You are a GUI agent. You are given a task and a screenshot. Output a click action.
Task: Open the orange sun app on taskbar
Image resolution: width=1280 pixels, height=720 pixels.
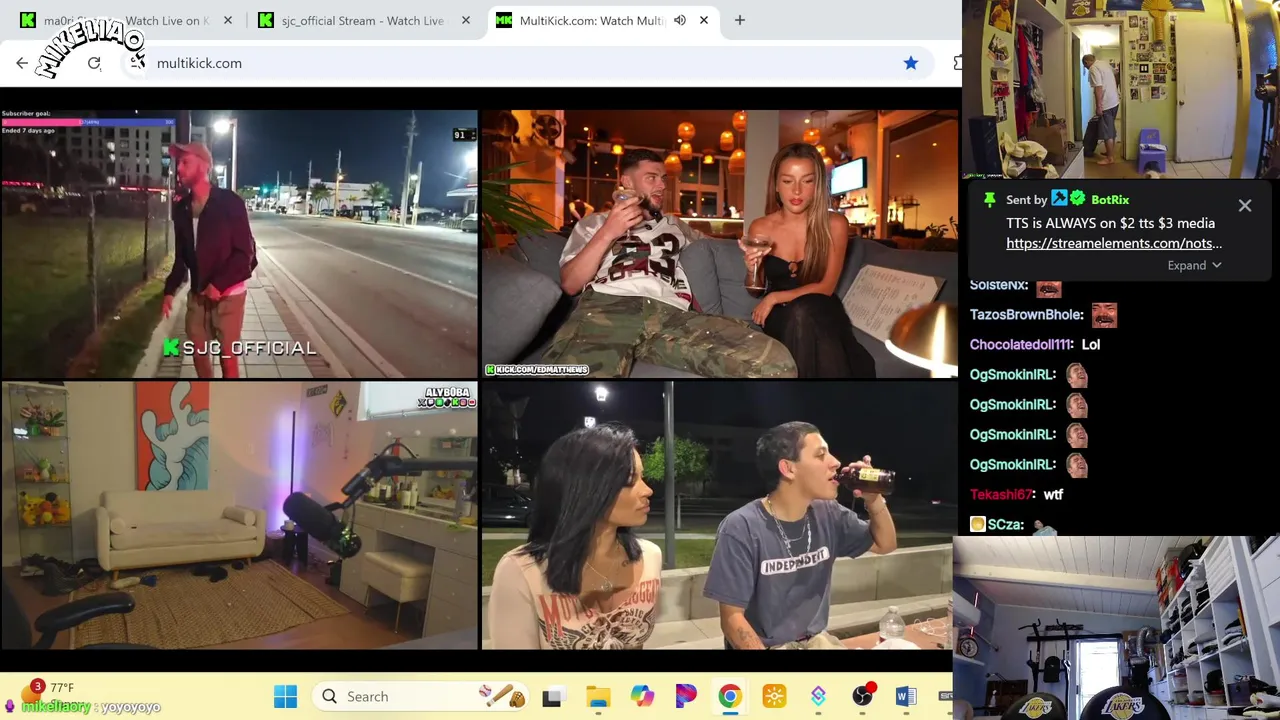tap(774, 697)
